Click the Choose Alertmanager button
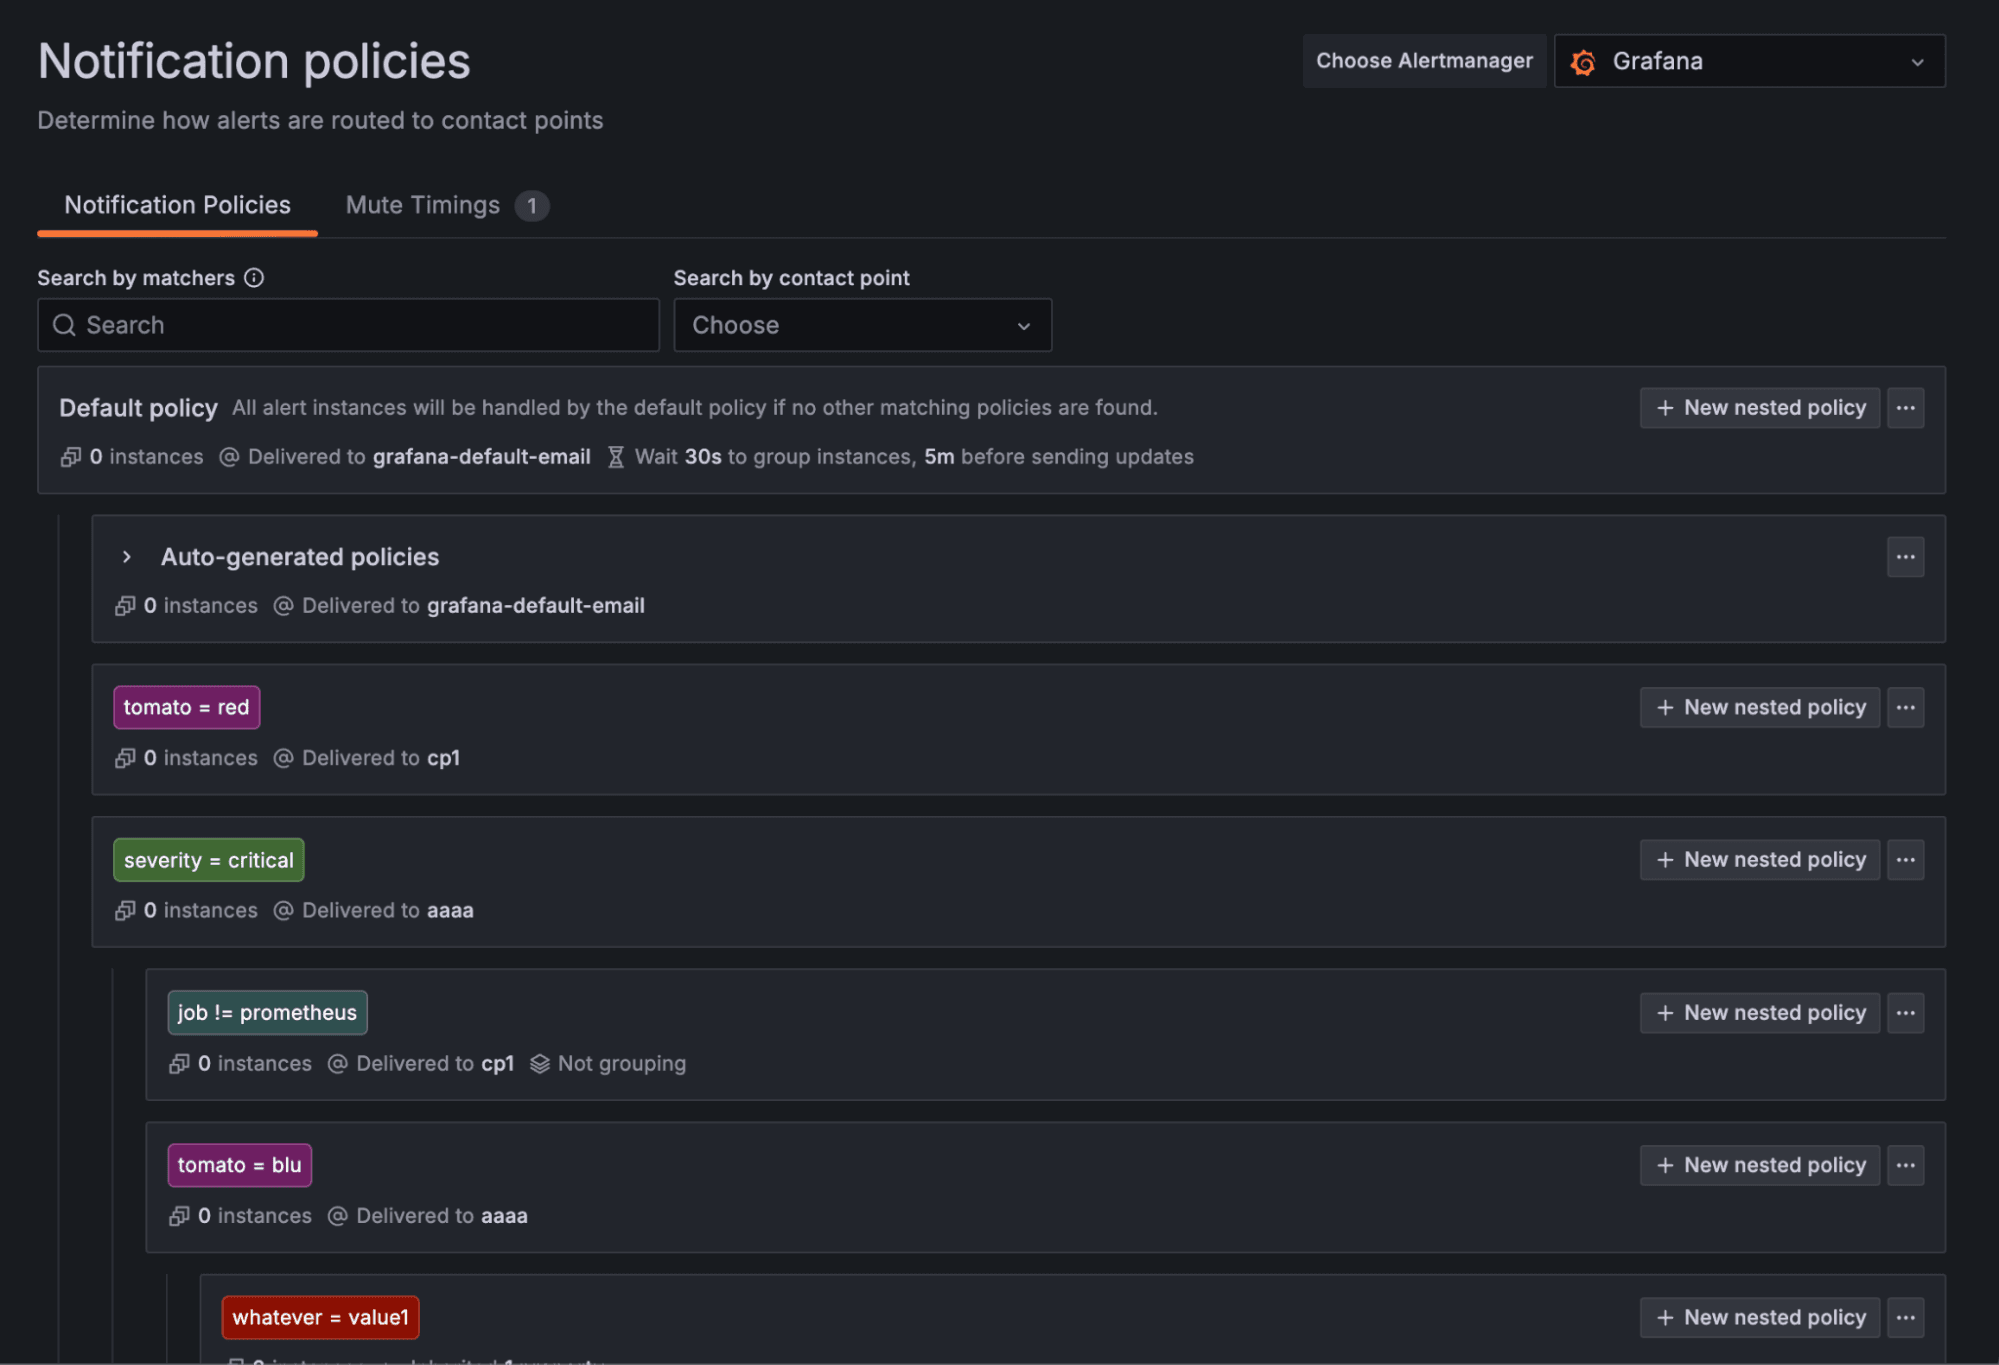The width and height of the screenshot is (1999, 1365). (1424, 60)
